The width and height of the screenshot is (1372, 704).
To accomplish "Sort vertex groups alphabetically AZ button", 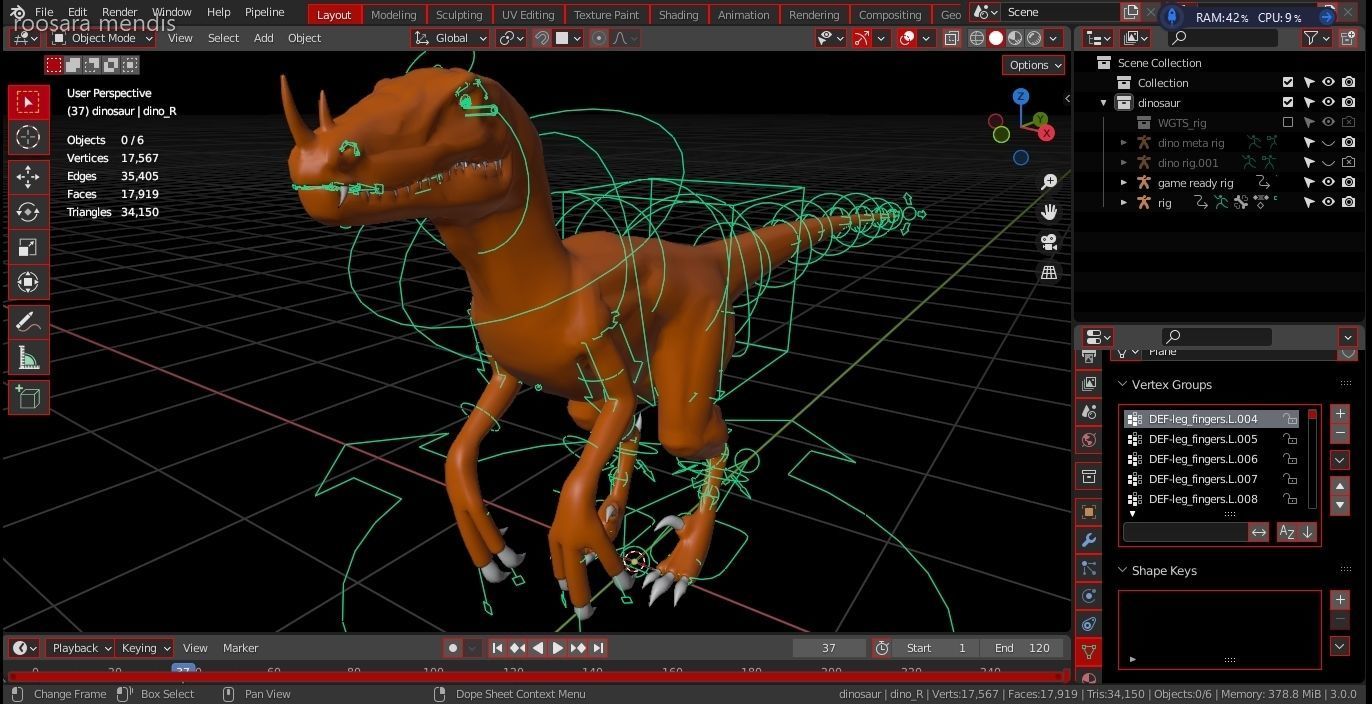I will 1287,532.
